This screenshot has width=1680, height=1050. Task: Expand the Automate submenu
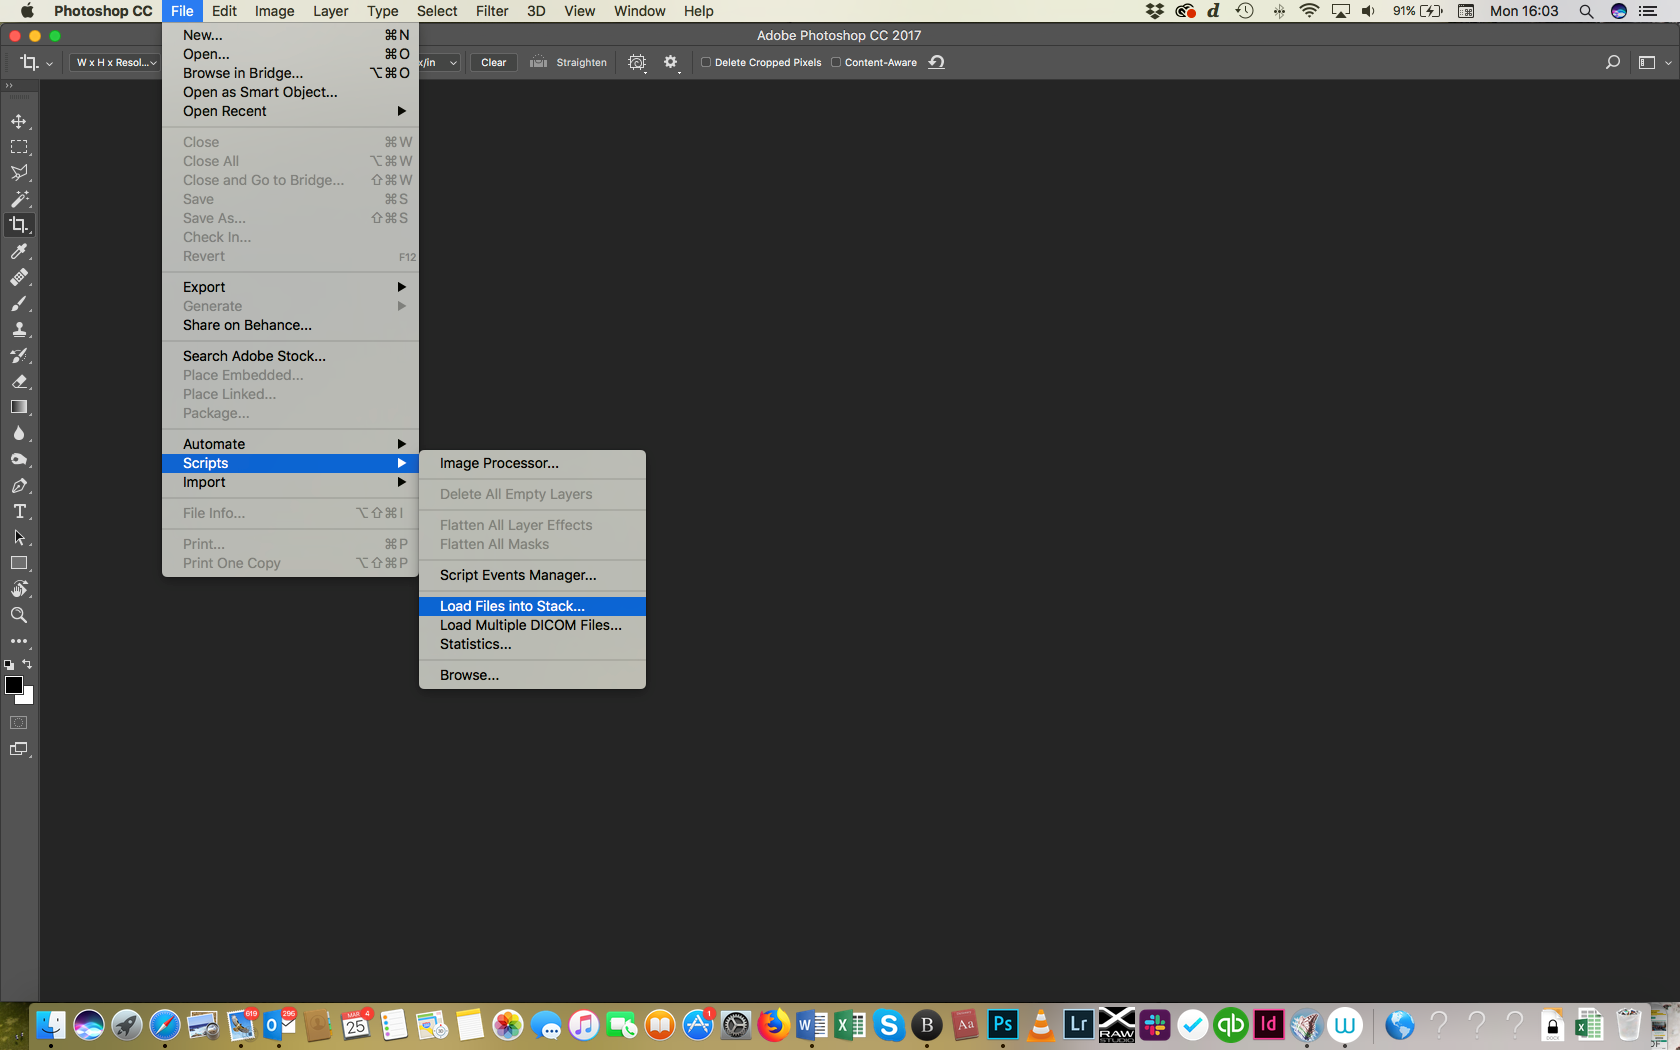[290, 444]
